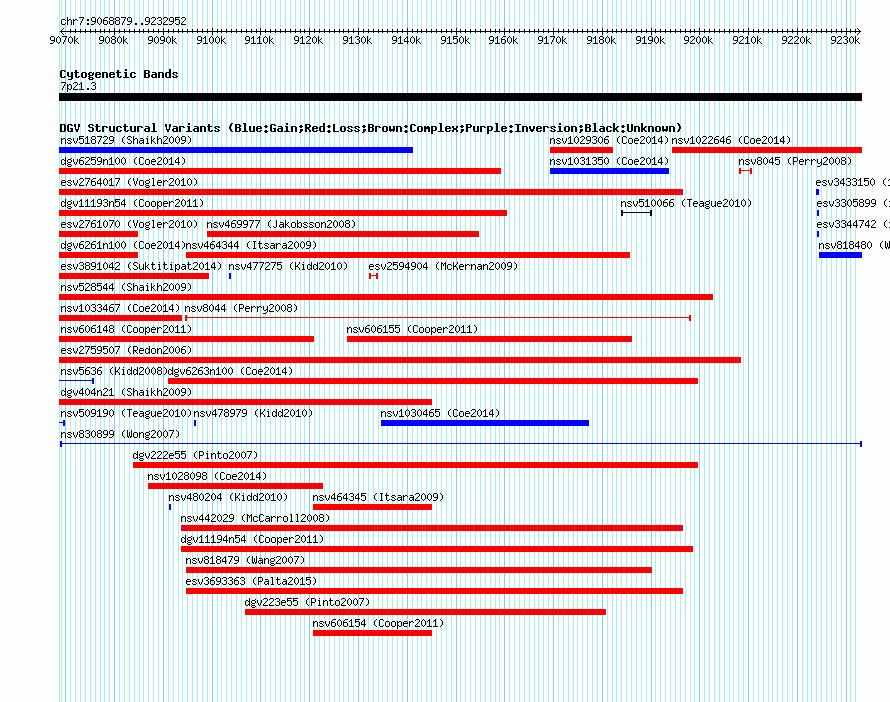This screenshot has width=890, height=702.
Task: Select esv2594904 (McKernan2009) variant label
Action: point(443,266)
